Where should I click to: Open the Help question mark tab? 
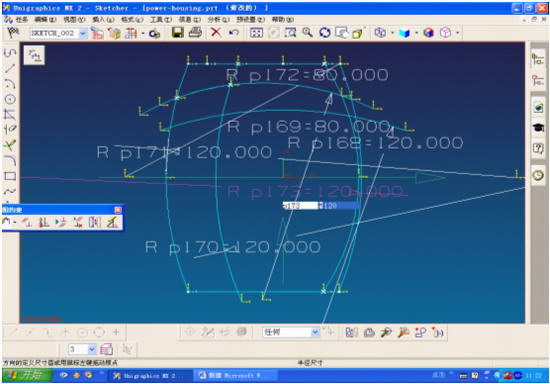(538, 148)
